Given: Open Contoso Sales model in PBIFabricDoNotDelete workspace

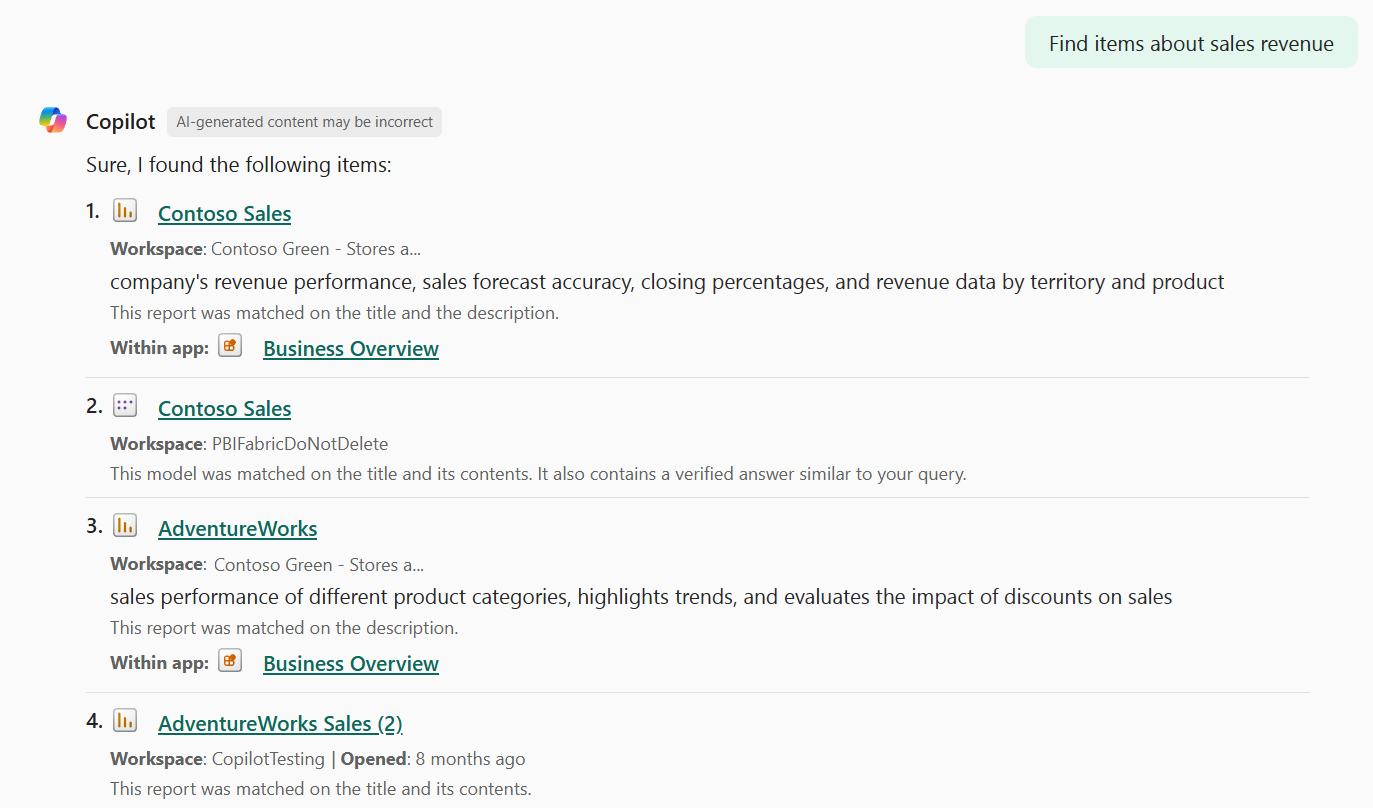Looking at the screenshot, I should tap(225, 408).
